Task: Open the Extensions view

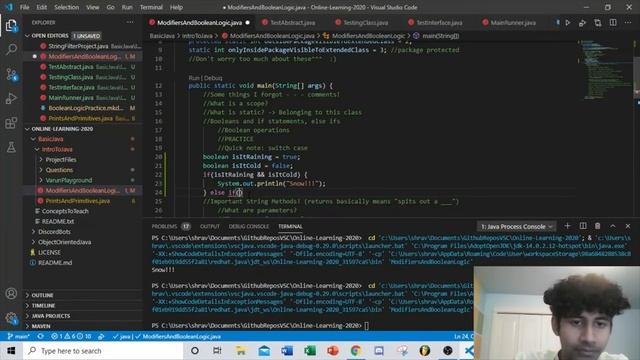Action: (x=11, y=123)
